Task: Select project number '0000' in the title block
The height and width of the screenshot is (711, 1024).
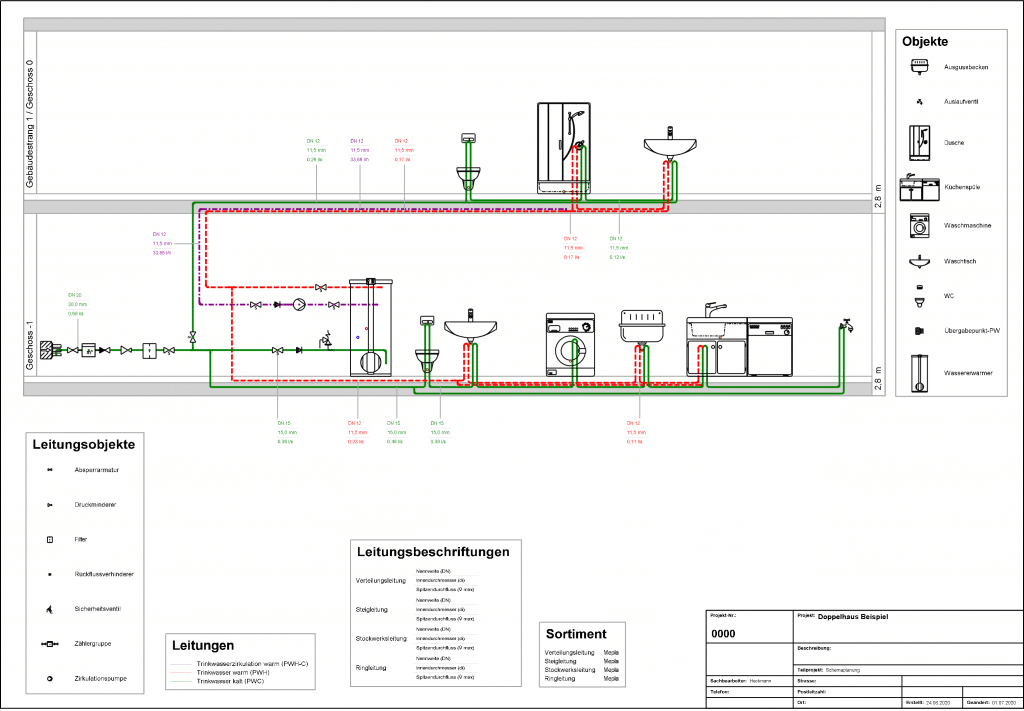Action: pyautogui.click(x=723, y=633)
